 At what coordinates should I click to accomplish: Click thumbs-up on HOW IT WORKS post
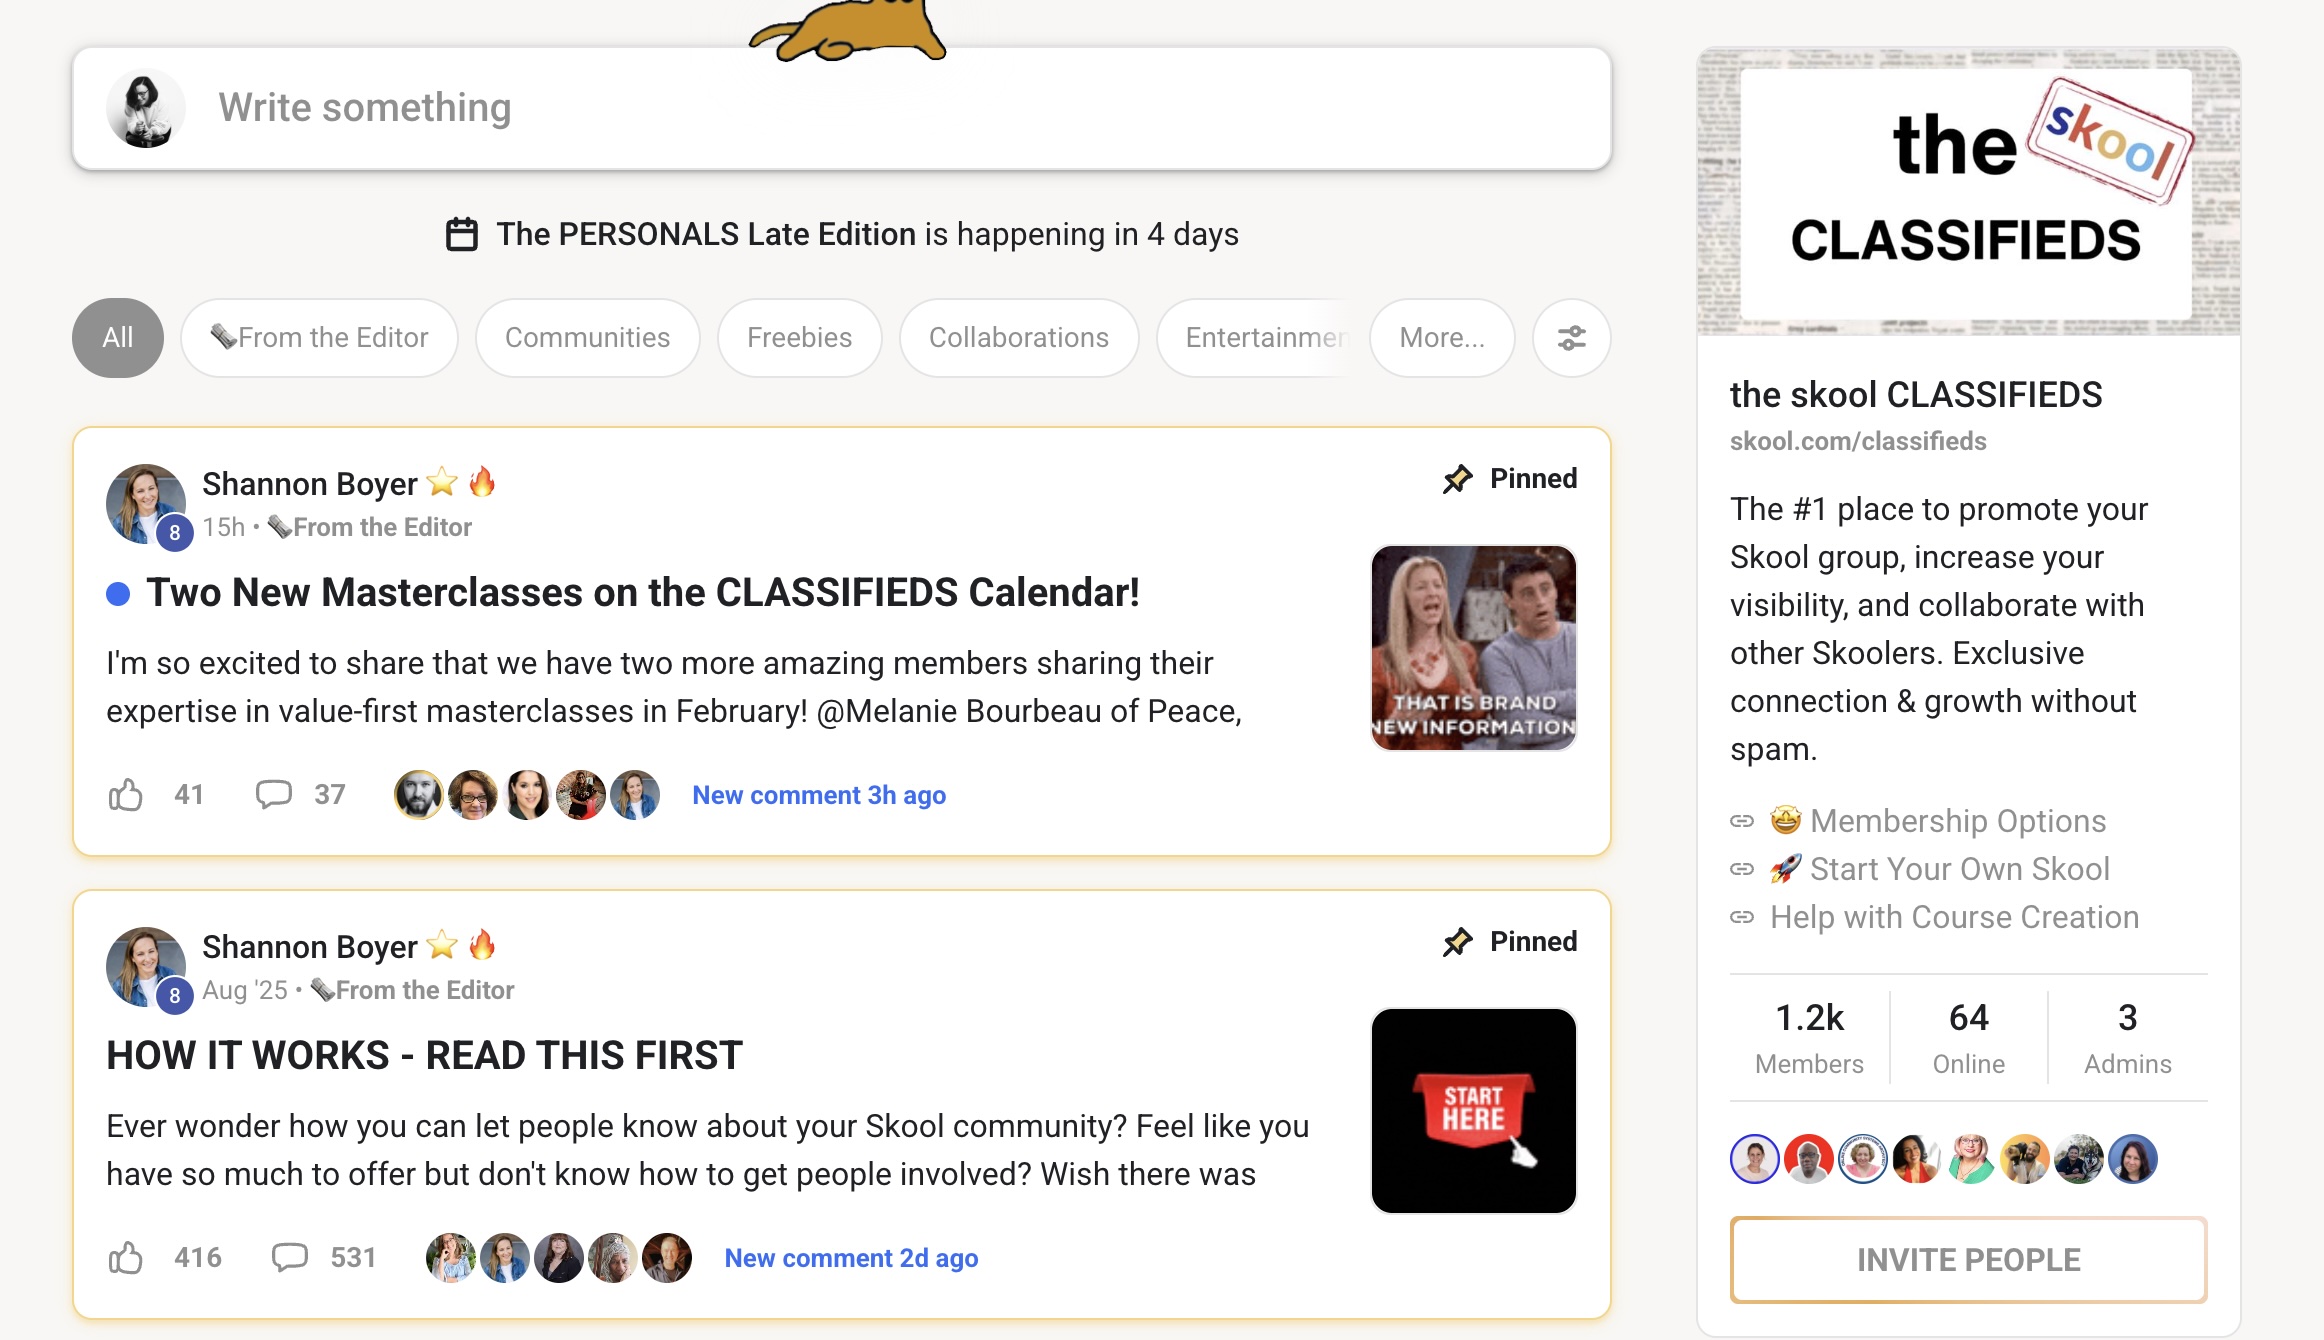click(126, 1258)
